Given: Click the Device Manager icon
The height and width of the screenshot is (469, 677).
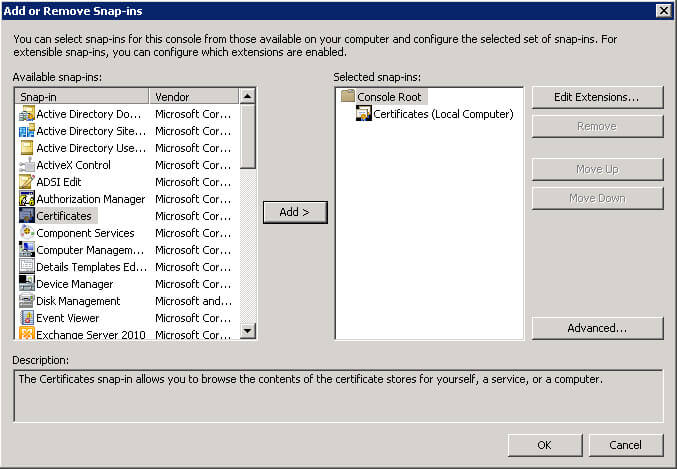Looking at the screenshot, I should click(x=27, y=284).
